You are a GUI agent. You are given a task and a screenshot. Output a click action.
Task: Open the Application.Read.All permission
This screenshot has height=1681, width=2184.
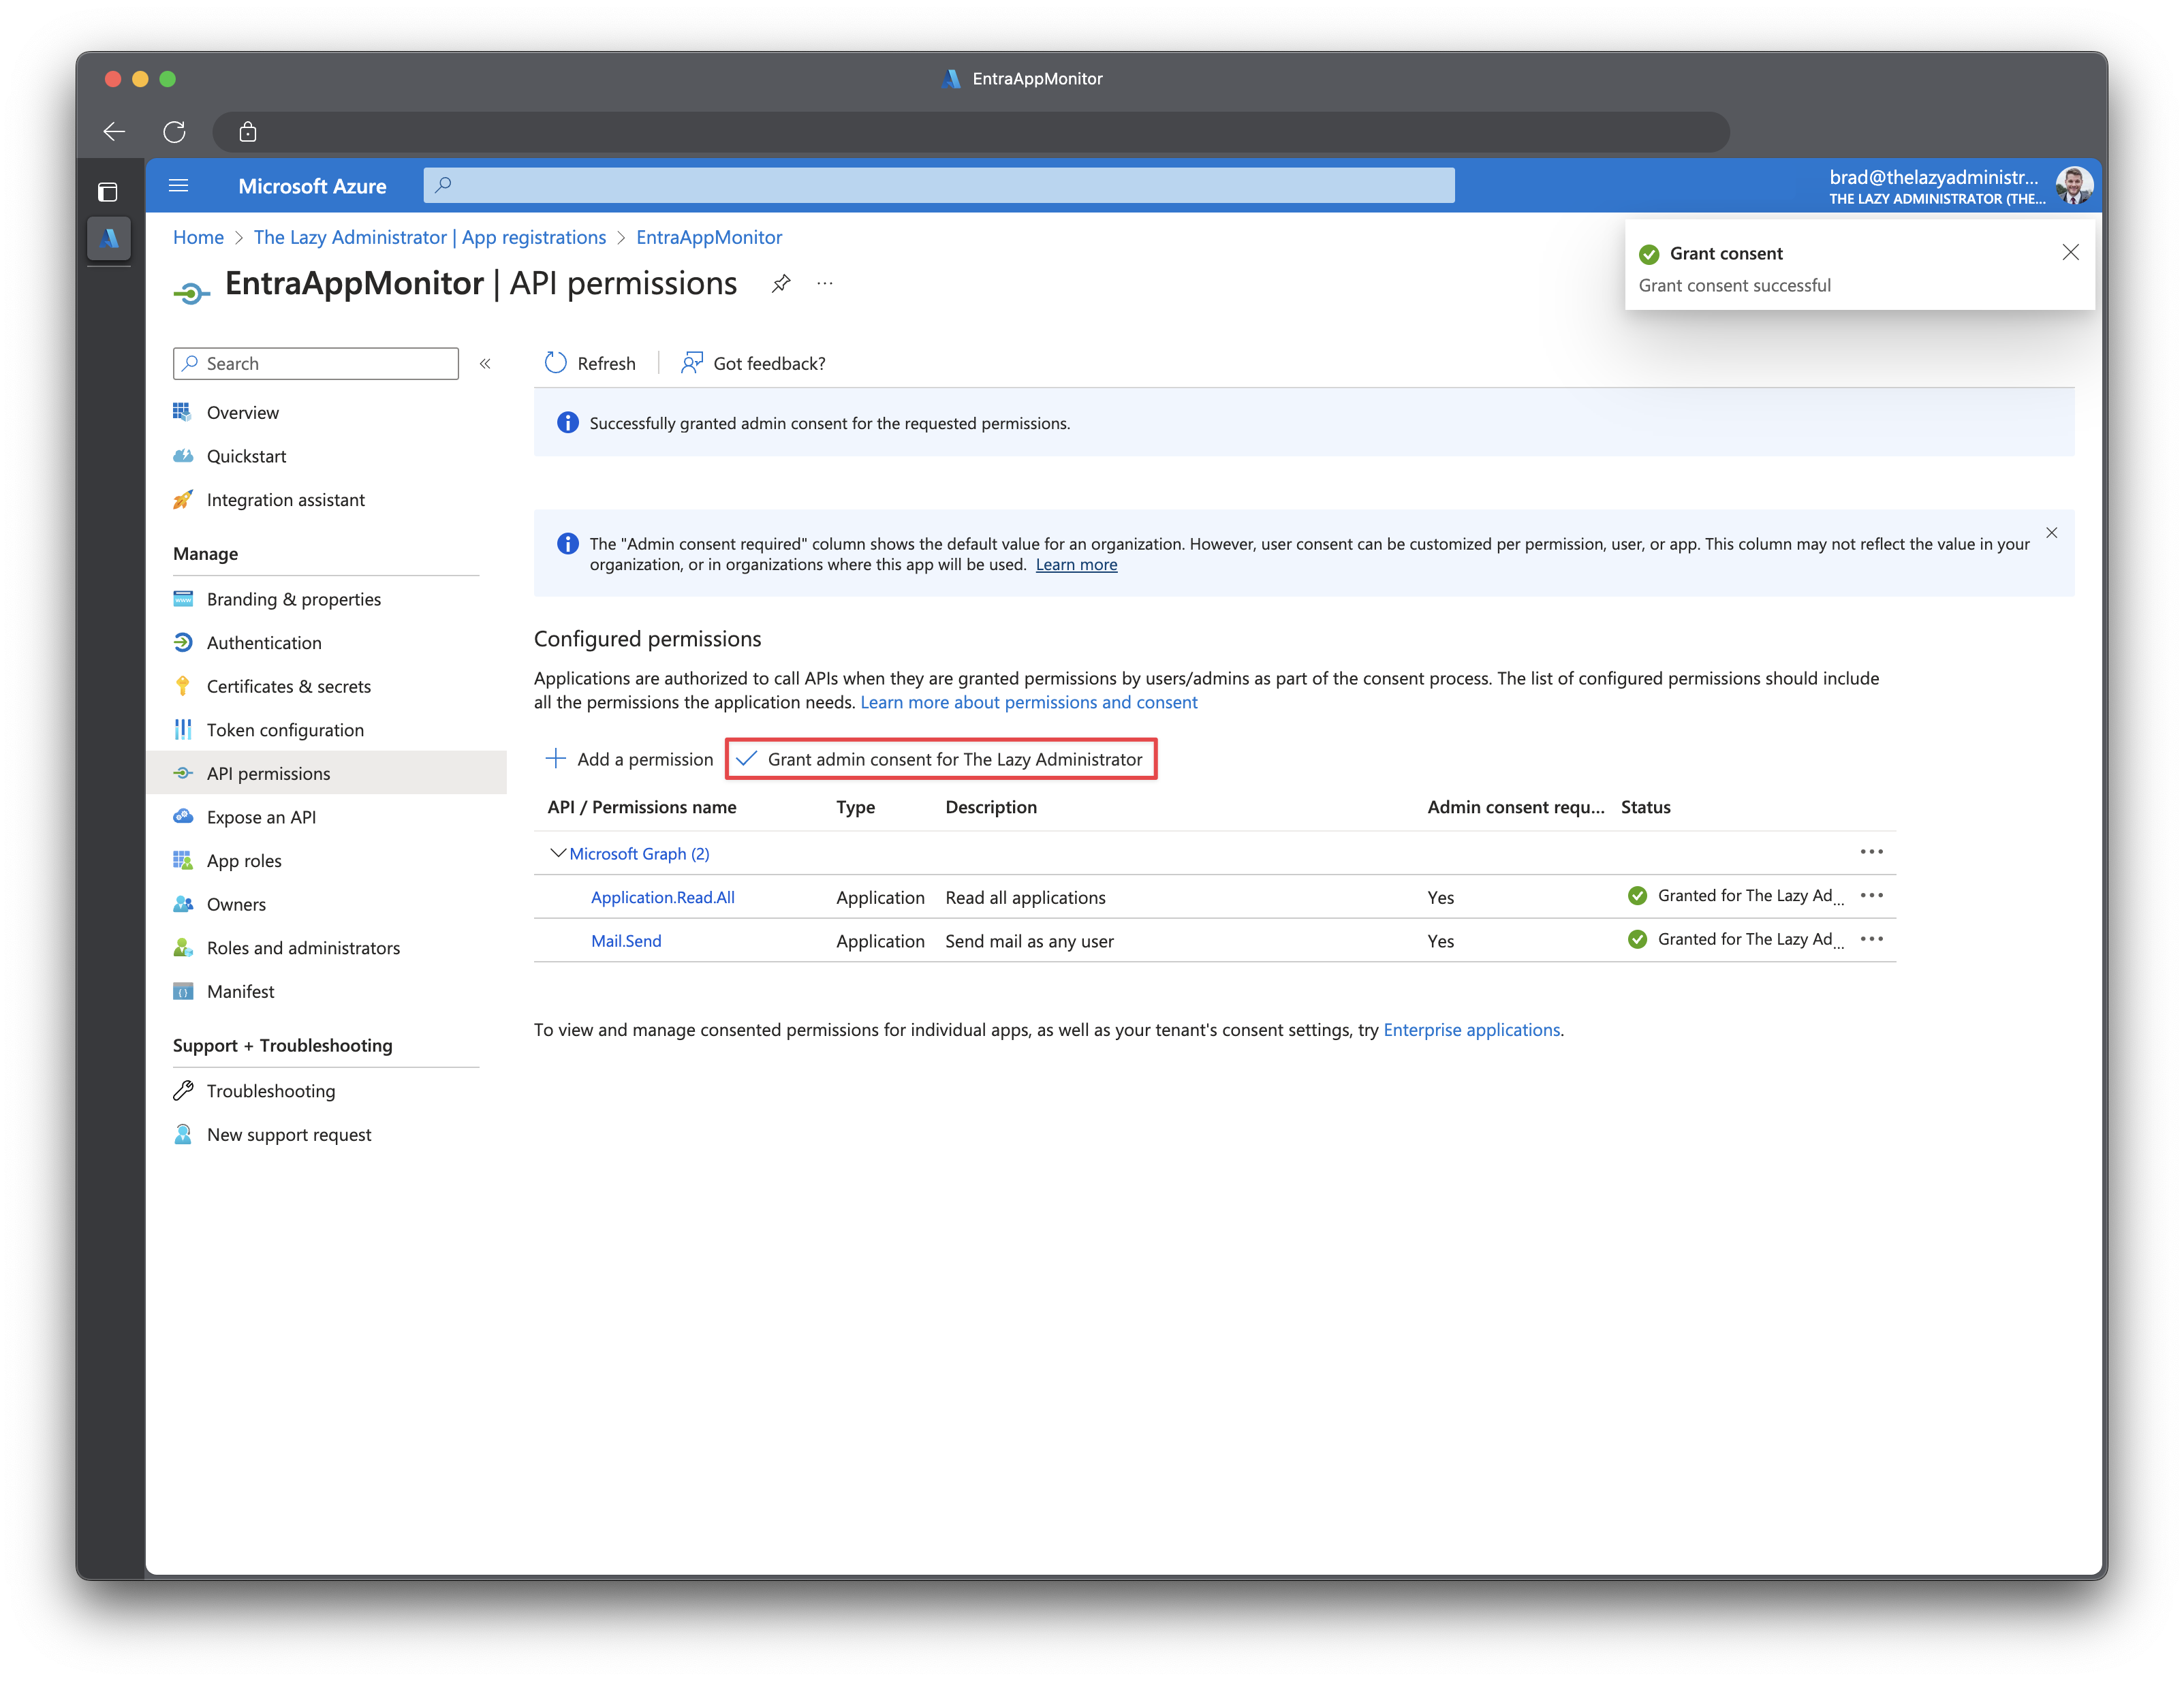point(663,897)
